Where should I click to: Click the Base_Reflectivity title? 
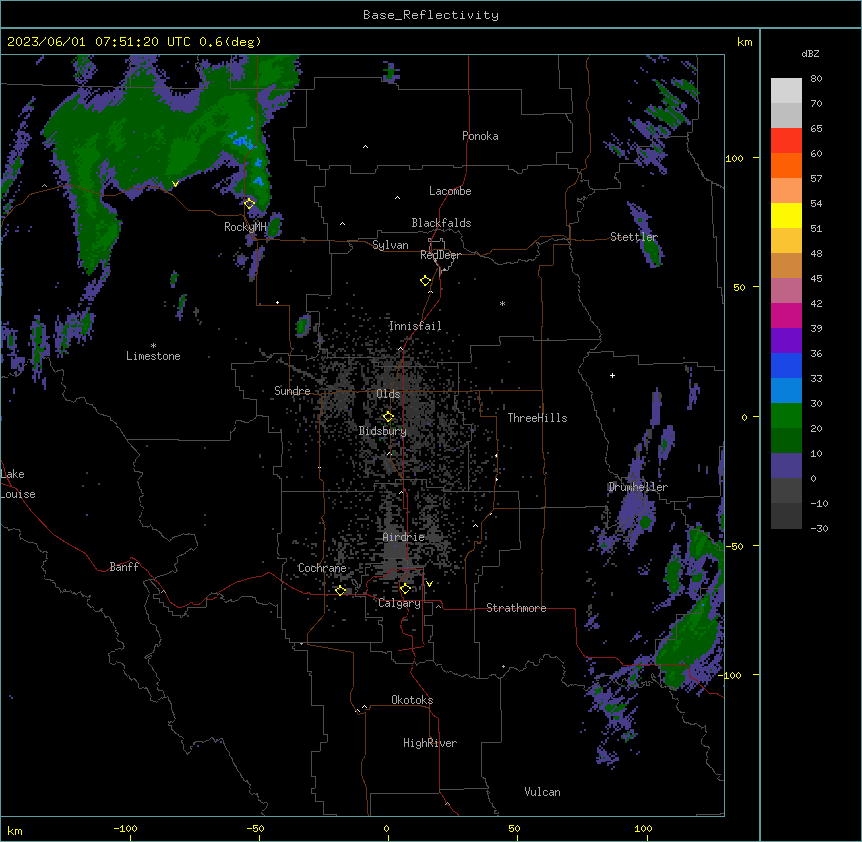pos(431,15)
